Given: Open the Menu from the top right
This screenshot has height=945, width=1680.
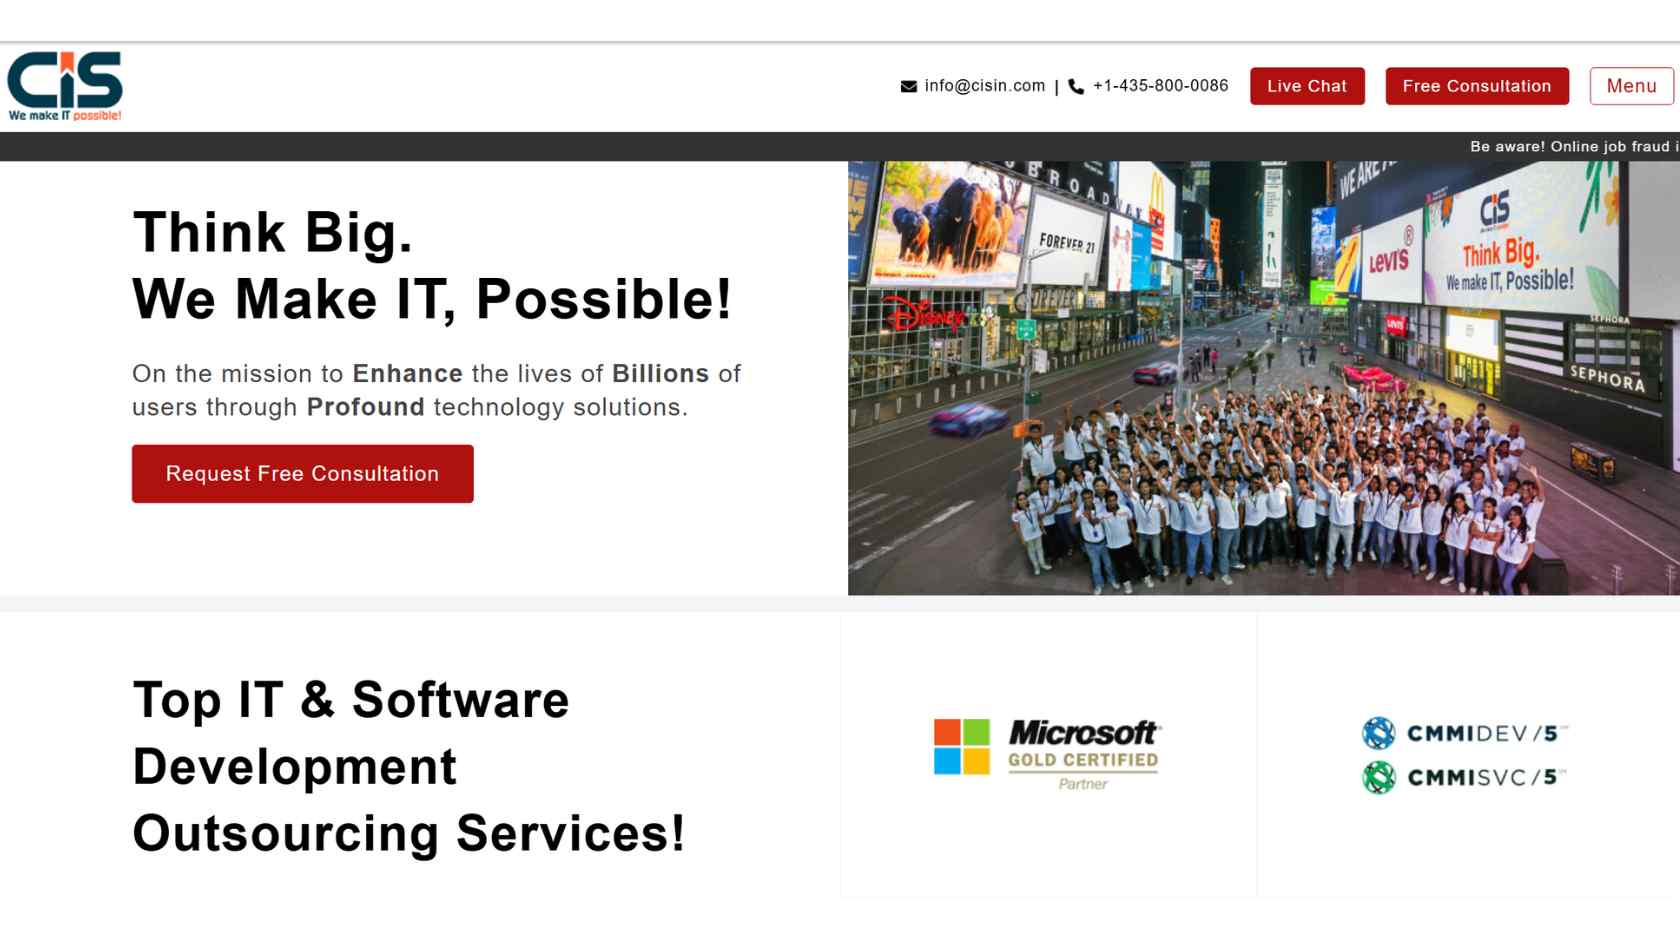Looking at the screenshot, I should pos(1631,86).
